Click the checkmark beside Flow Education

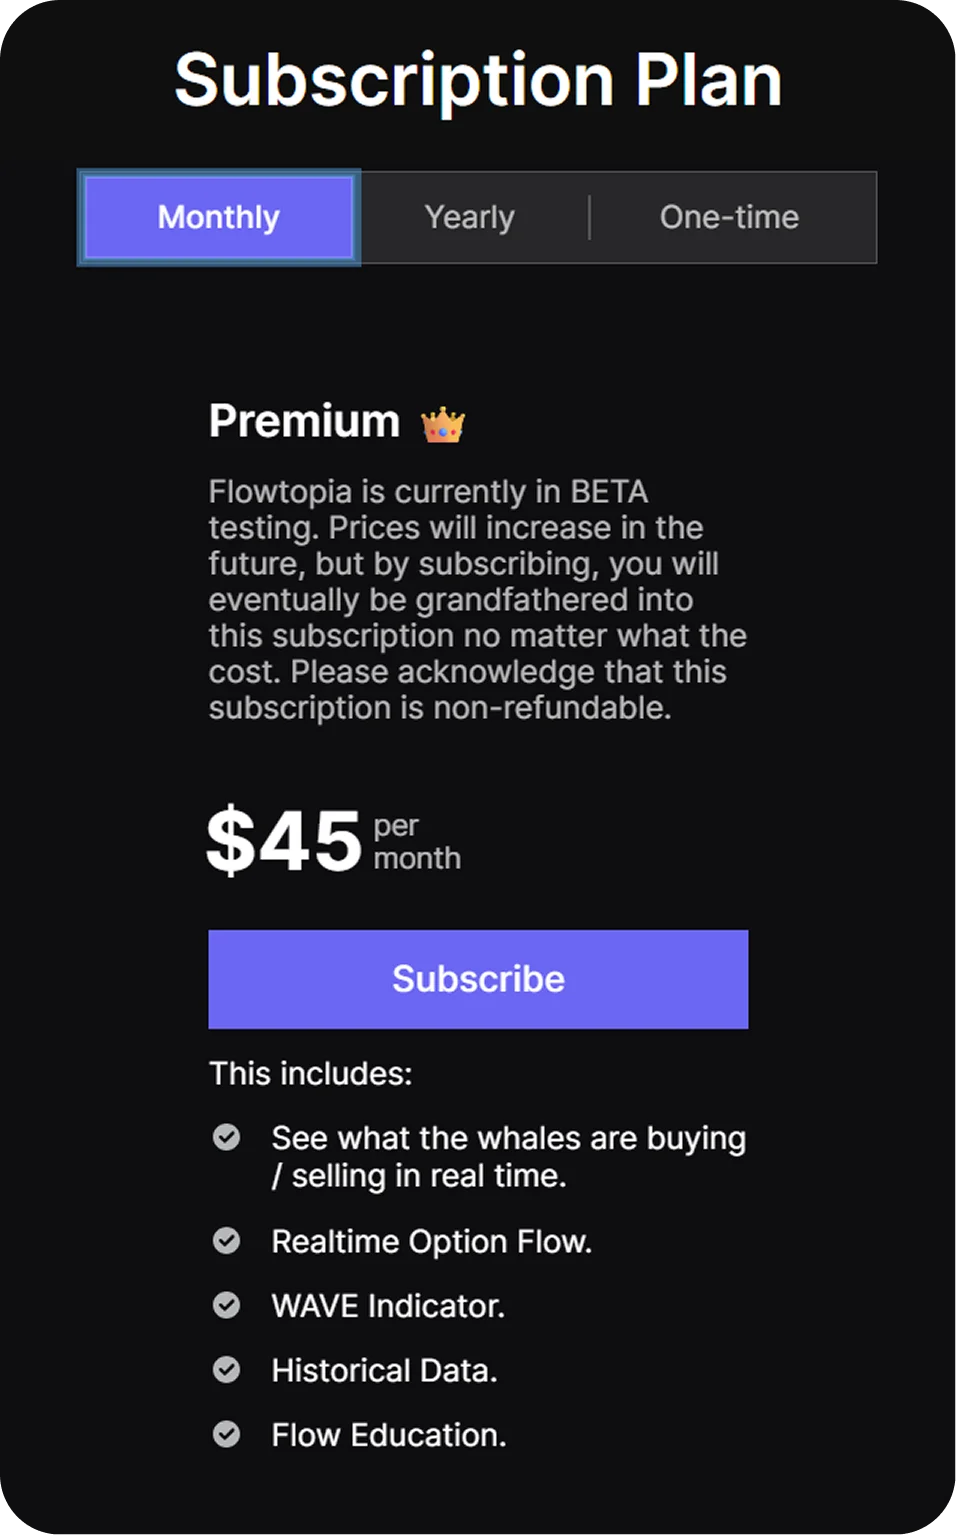[x=227, y=1435]
